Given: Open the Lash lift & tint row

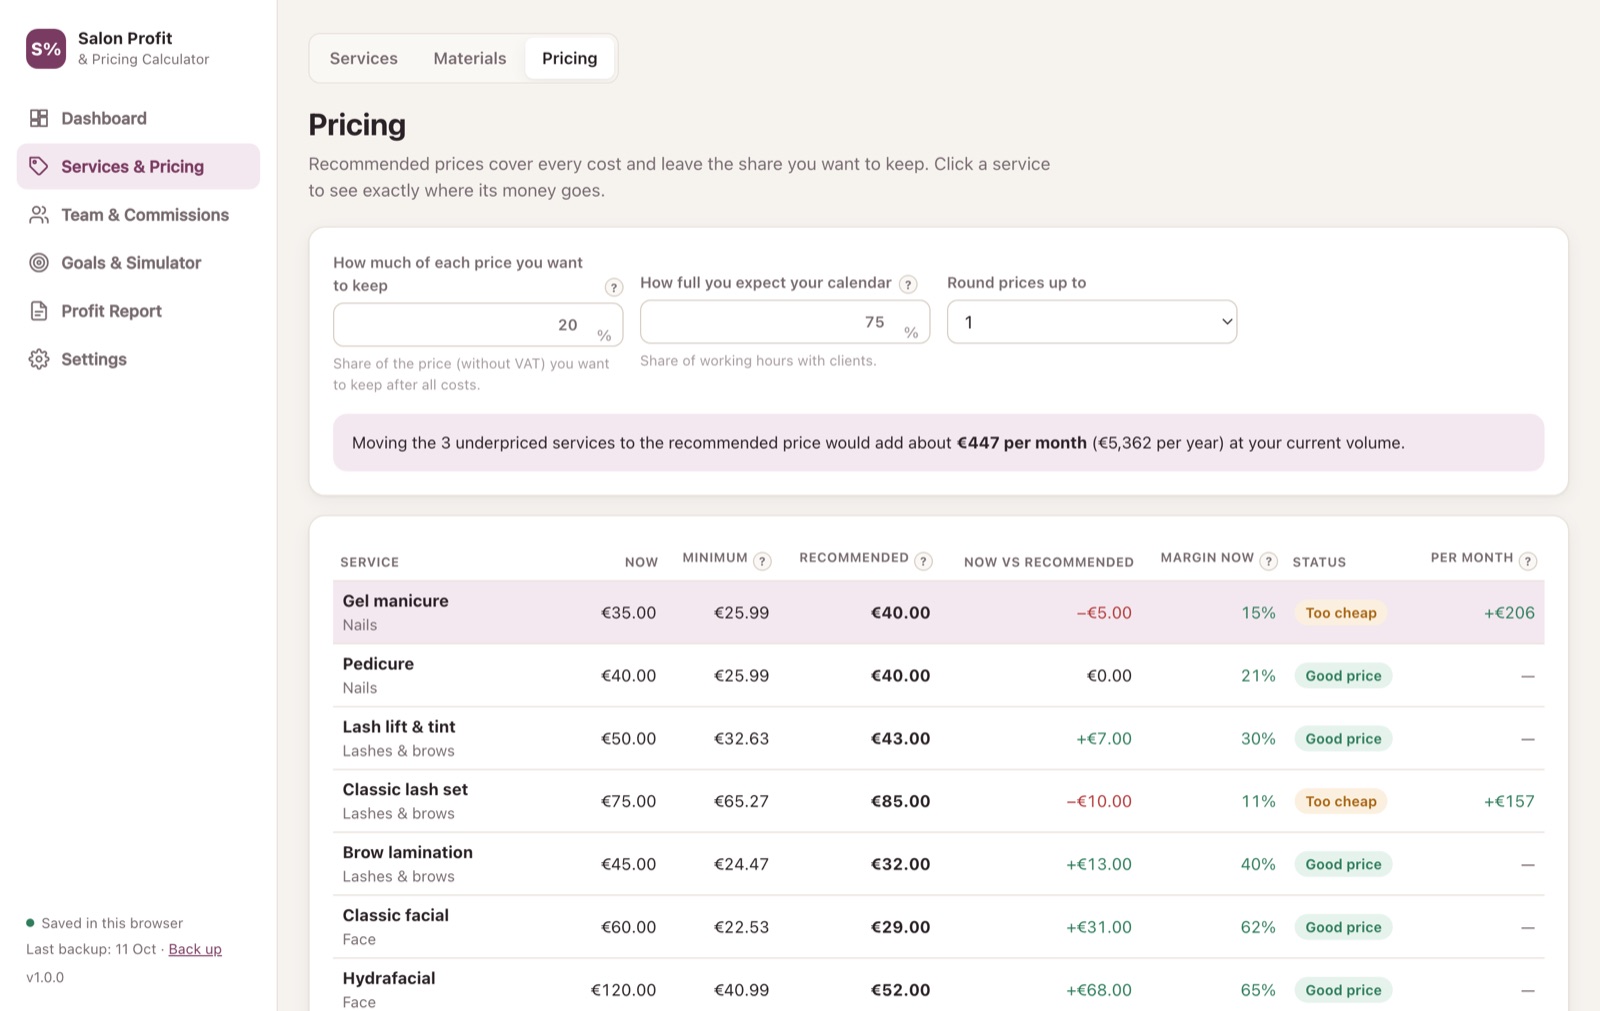Looking at the screenshot, I should point(938,738).
